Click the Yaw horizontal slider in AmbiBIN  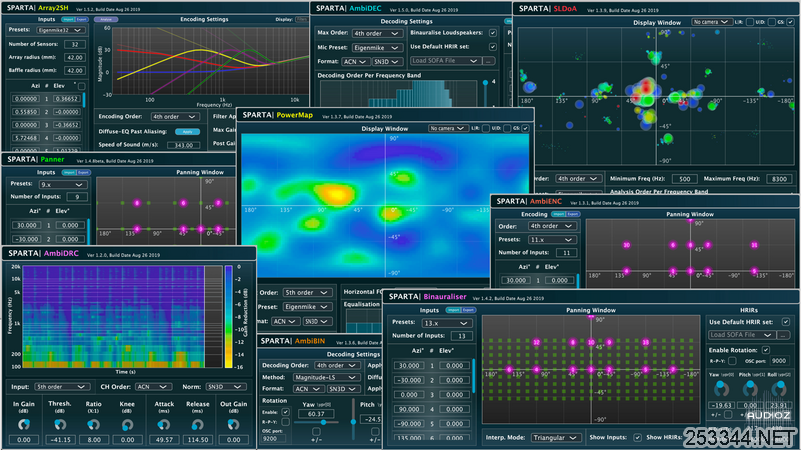(x=318, y=422)
